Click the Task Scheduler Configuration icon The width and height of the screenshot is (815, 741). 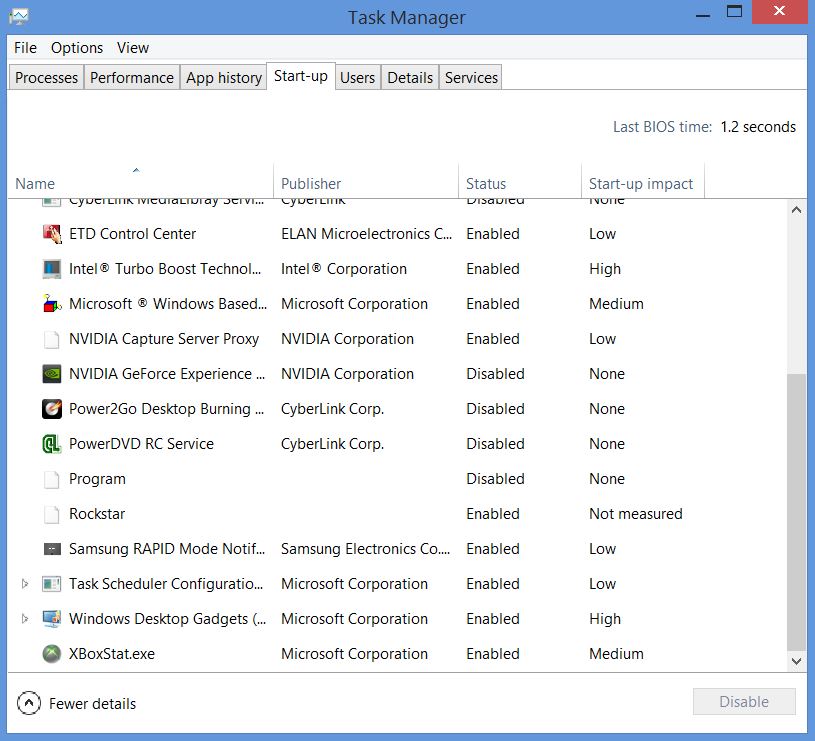51,584
